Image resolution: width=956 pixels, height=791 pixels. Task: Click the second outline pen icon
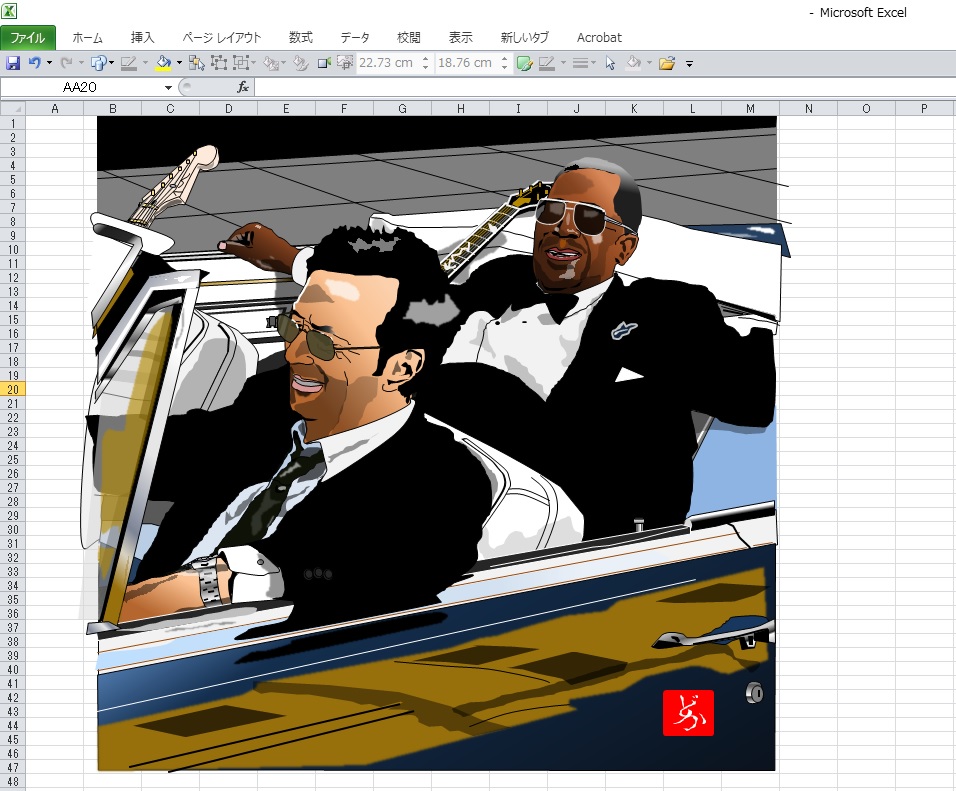pos(547,63)
